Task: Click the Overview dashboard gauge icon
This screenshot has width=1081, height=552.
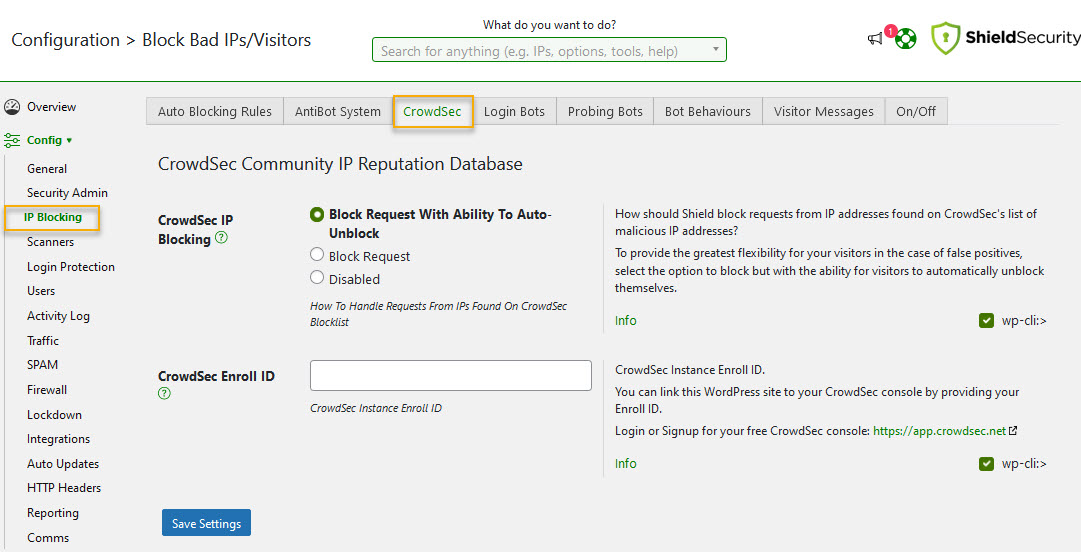Action: coord(12,107)
